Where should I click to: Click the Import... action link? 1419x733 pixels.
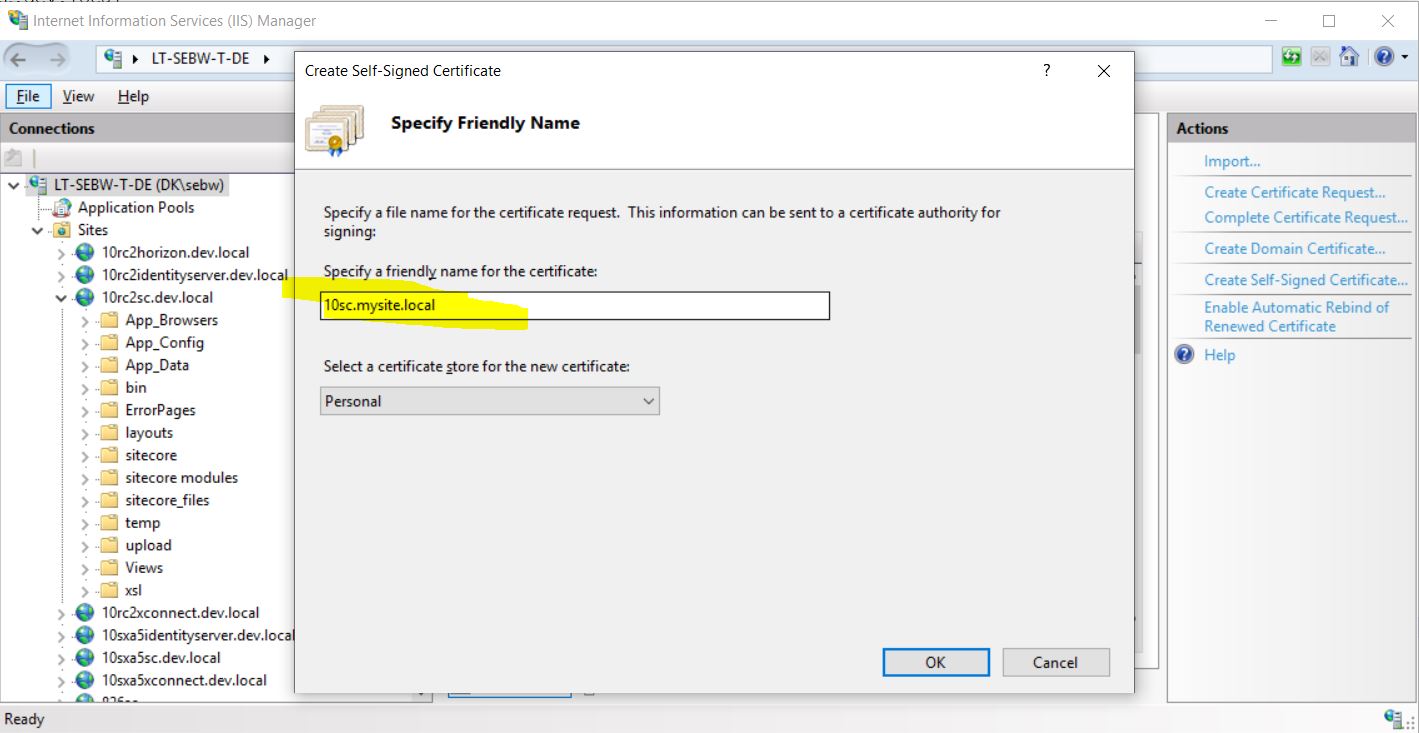click(x=1232, y=161)
